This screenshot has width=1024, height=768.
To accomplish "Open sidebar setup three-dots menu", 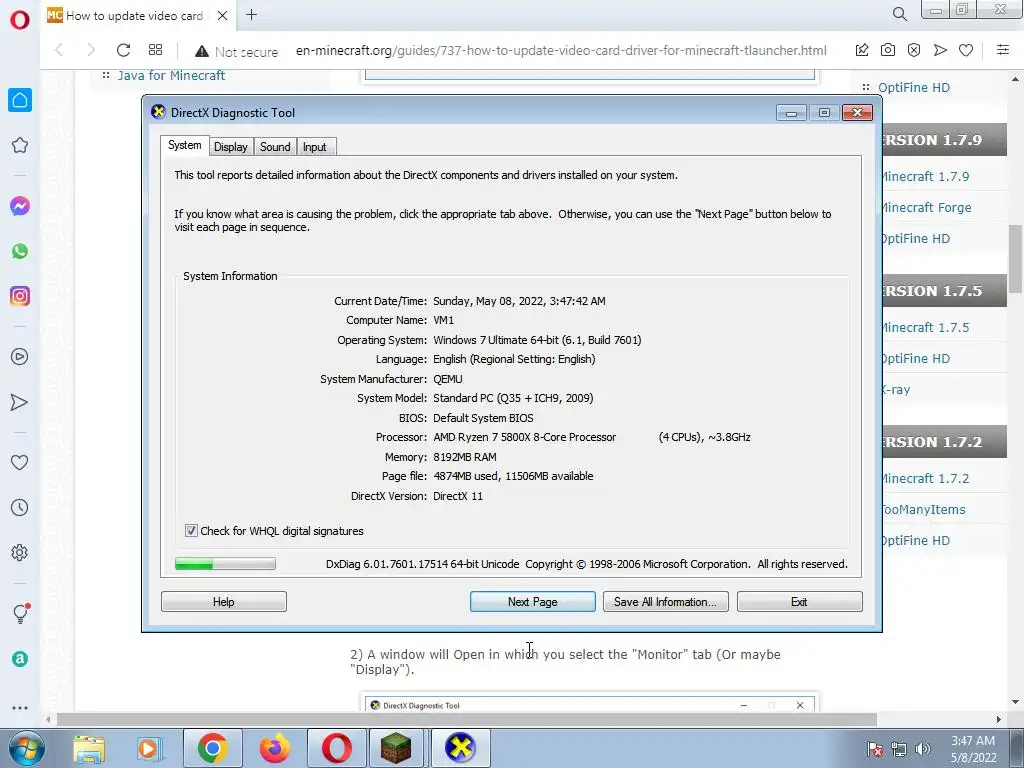I will point(20,708).
